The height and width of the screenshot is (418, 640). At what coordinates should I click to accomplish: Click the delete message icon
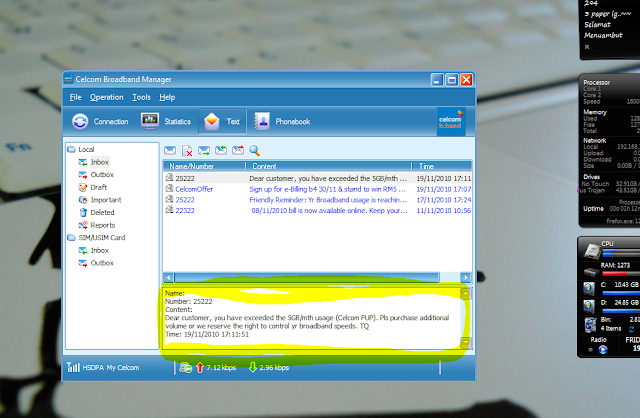coord(187,151)
